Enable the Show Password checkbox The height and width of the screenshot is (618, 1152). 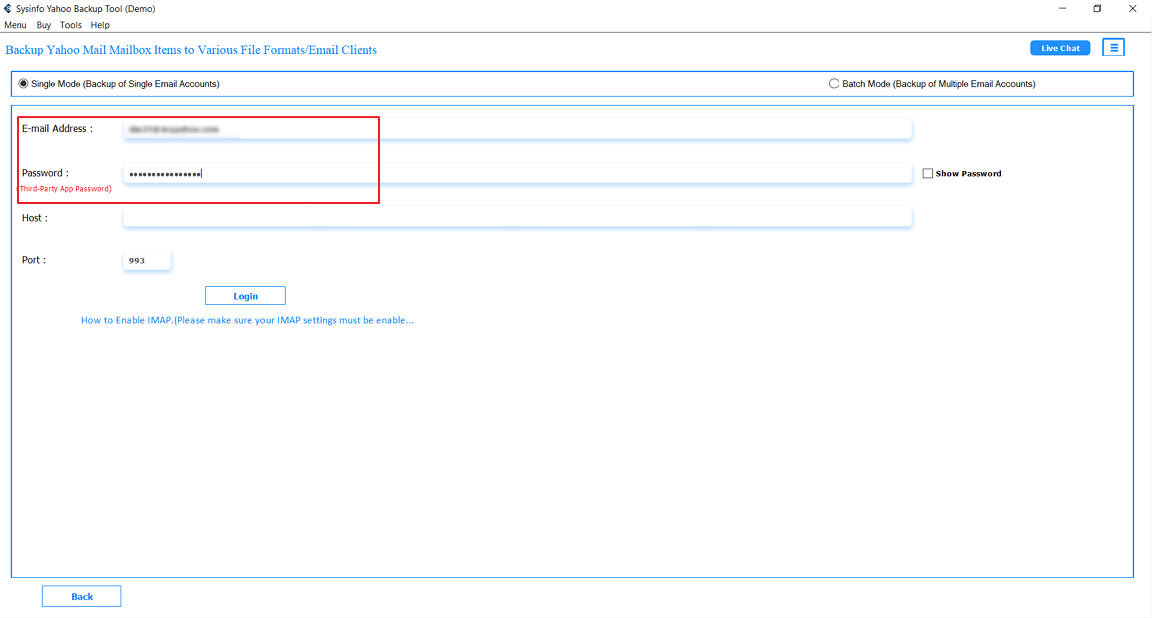928,173
